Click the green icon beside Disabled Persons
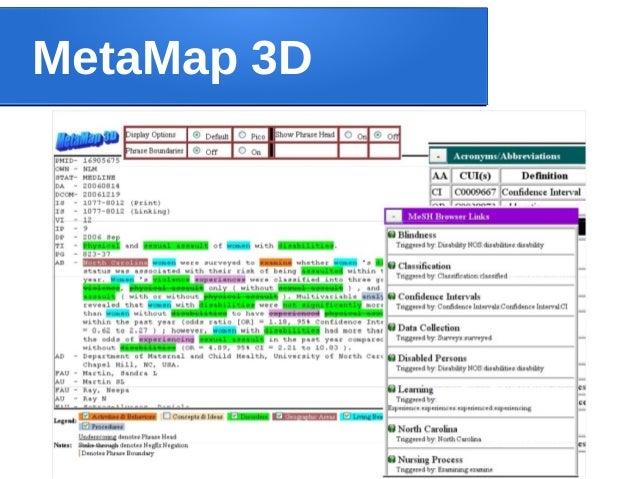638x479 pixels. point(391,358)
